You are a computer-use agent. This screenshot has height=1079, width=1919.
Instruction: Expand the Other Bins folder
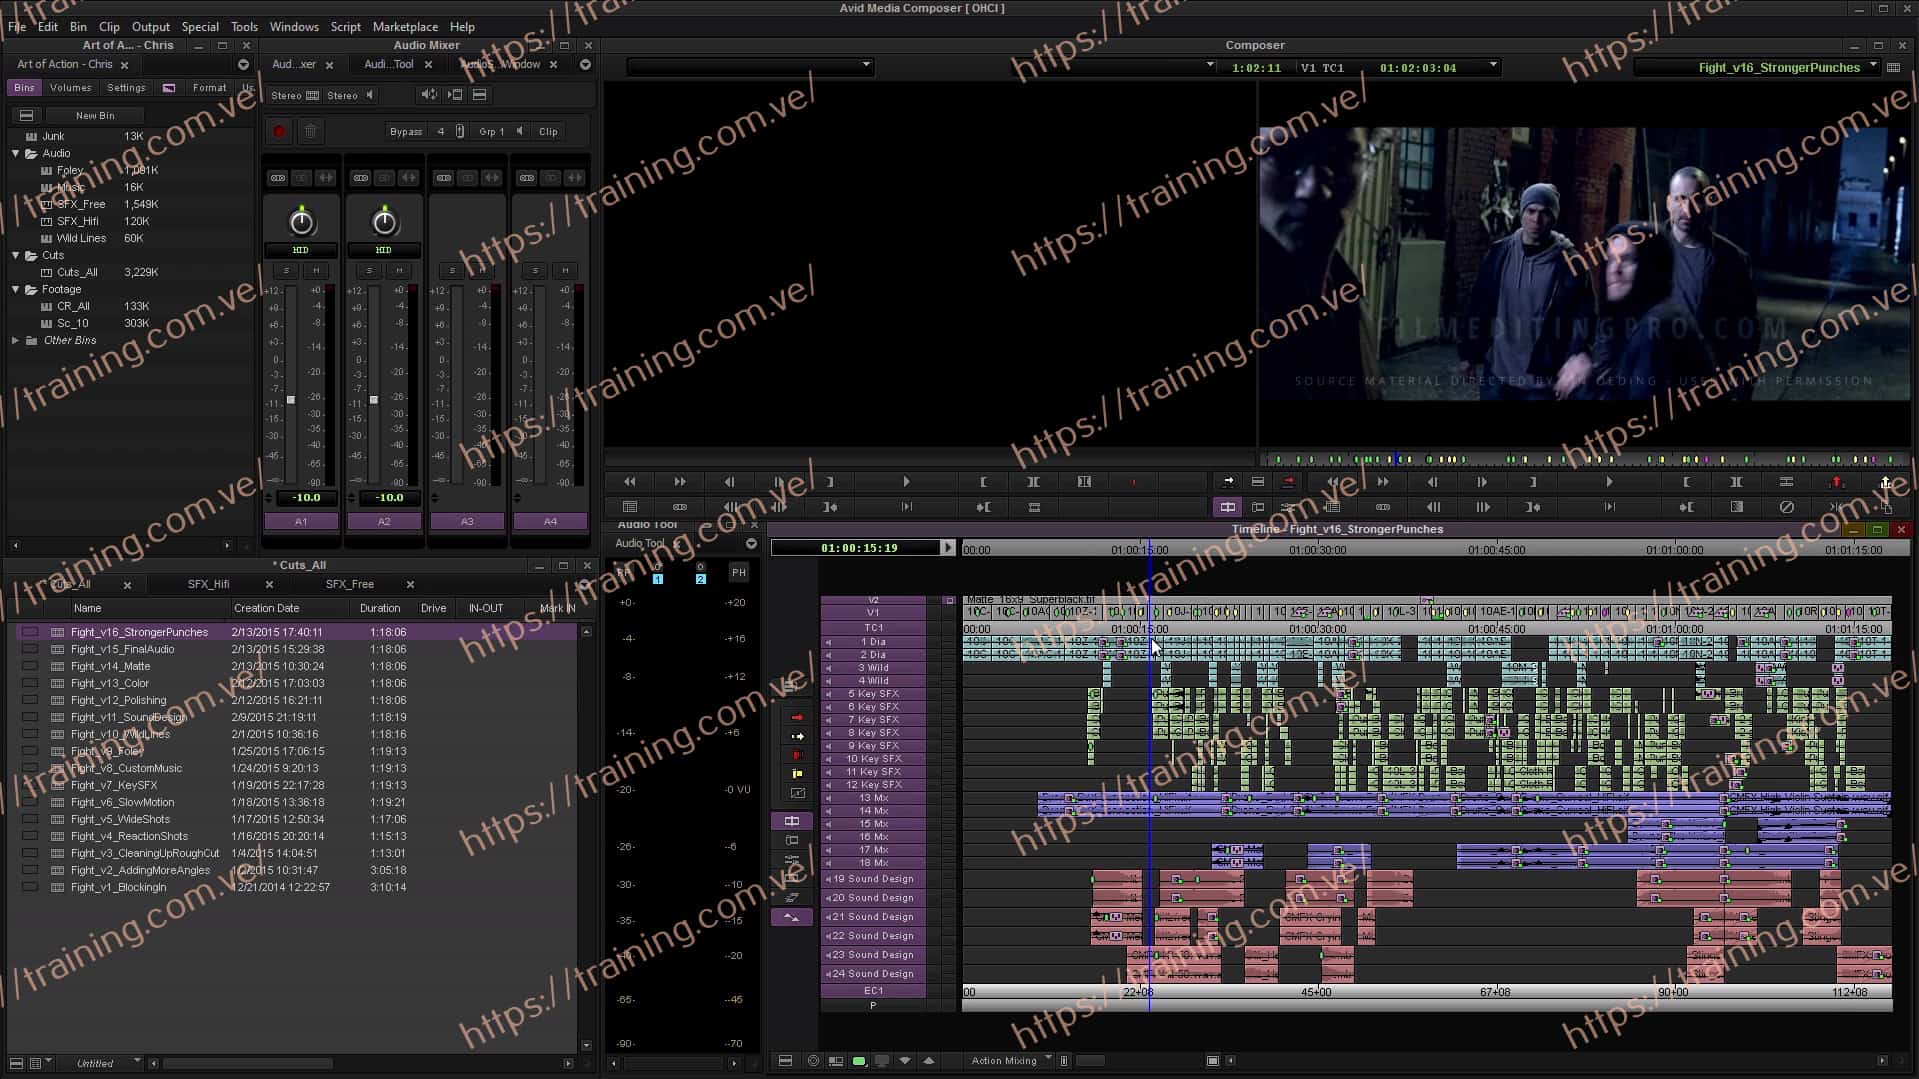(16, 340)
